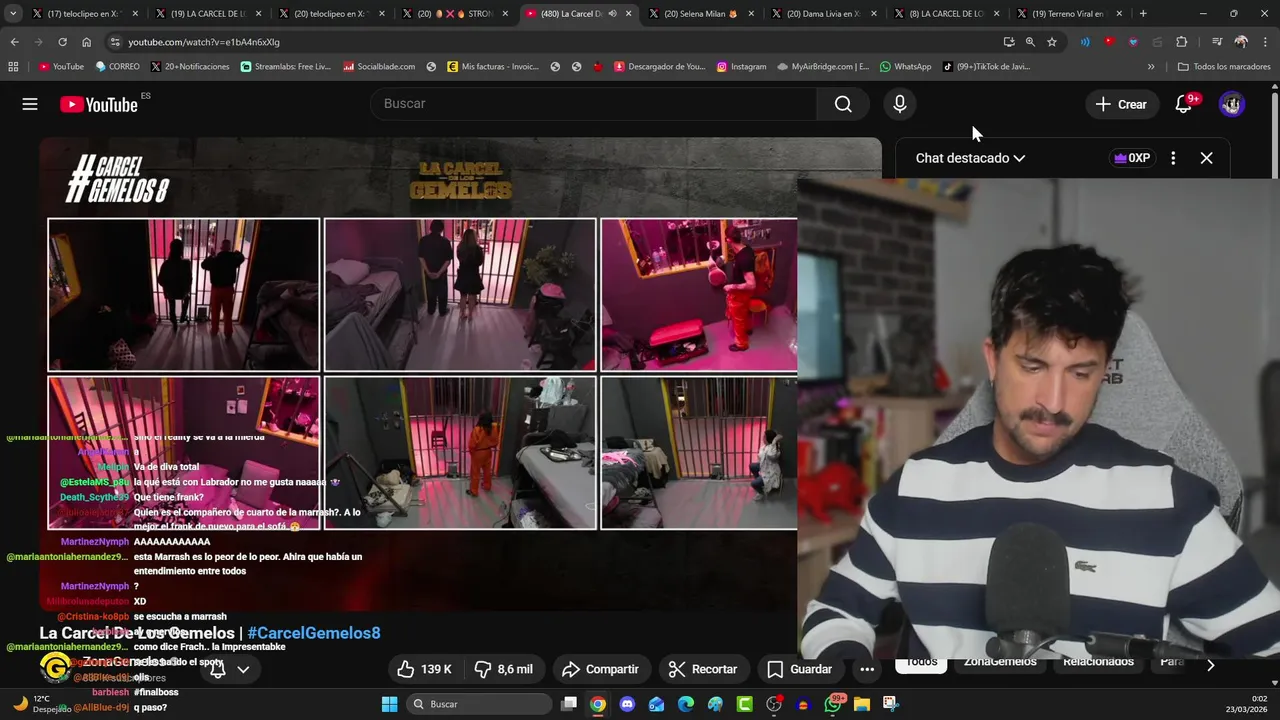Open the Streamlabs bookmark

coord(286,67)
